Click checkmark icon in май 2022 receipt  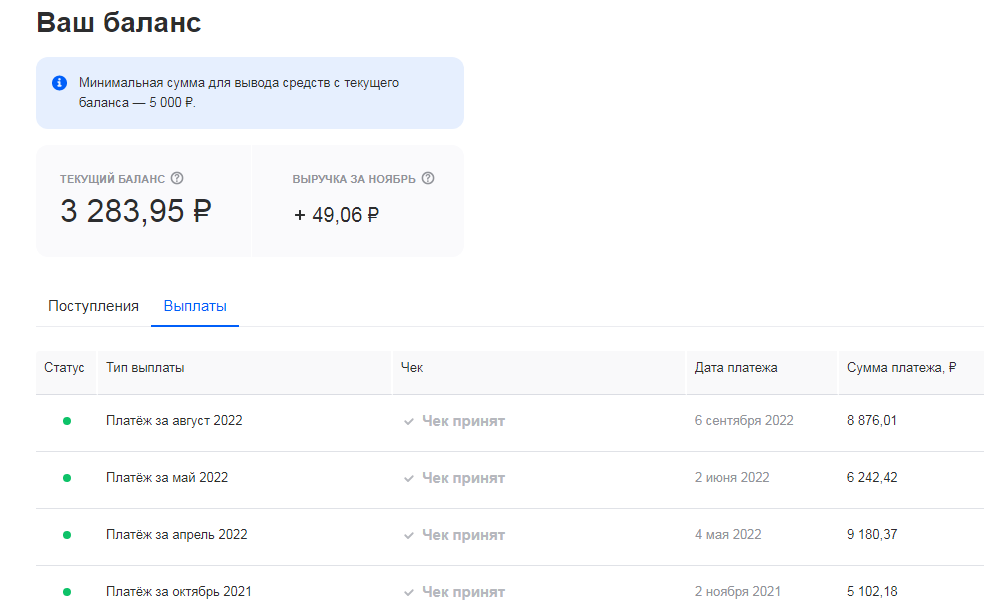(x=409, y=479)
